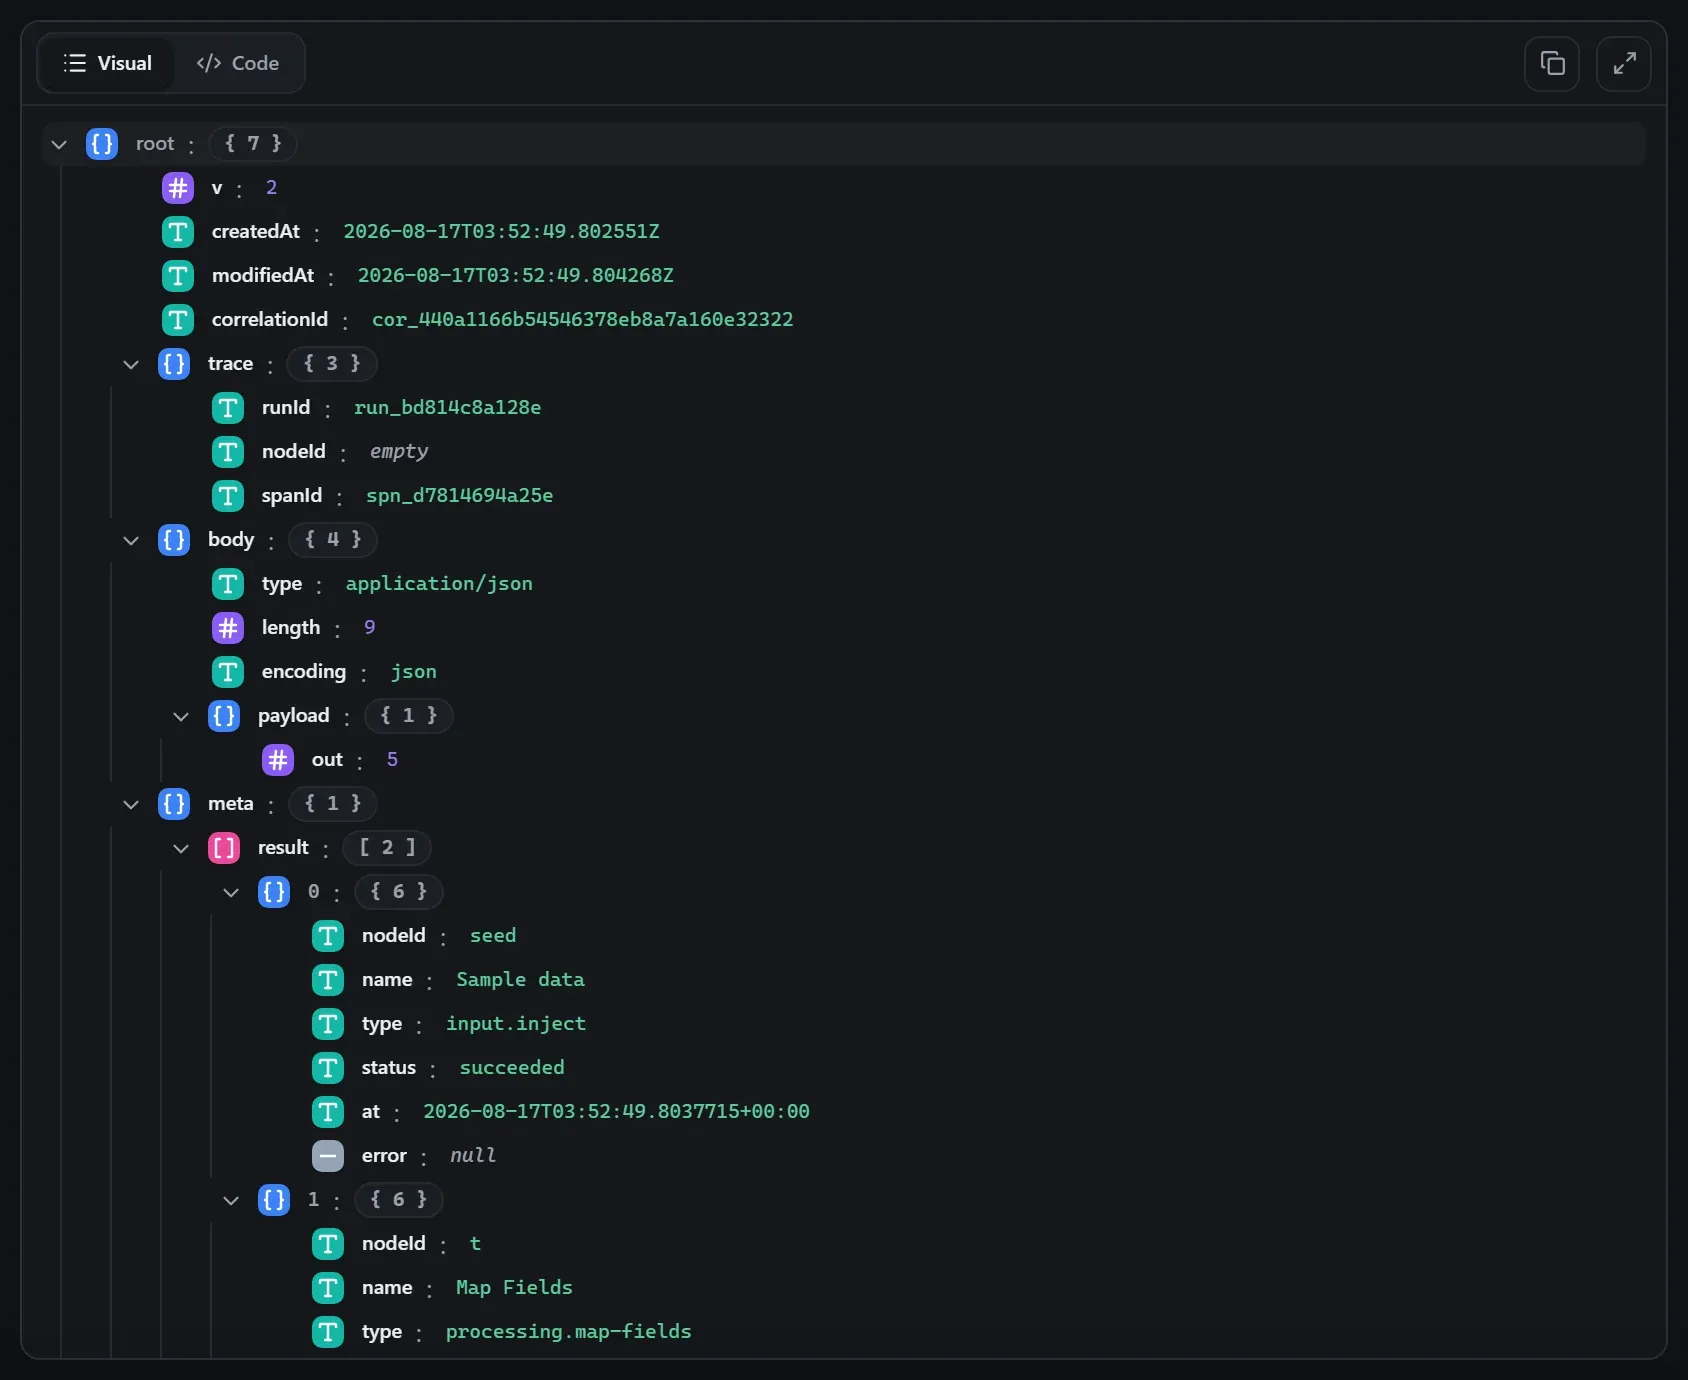
Task: Click the text icon beside status
Action: pyautogui.click(x=328, y=1068)
